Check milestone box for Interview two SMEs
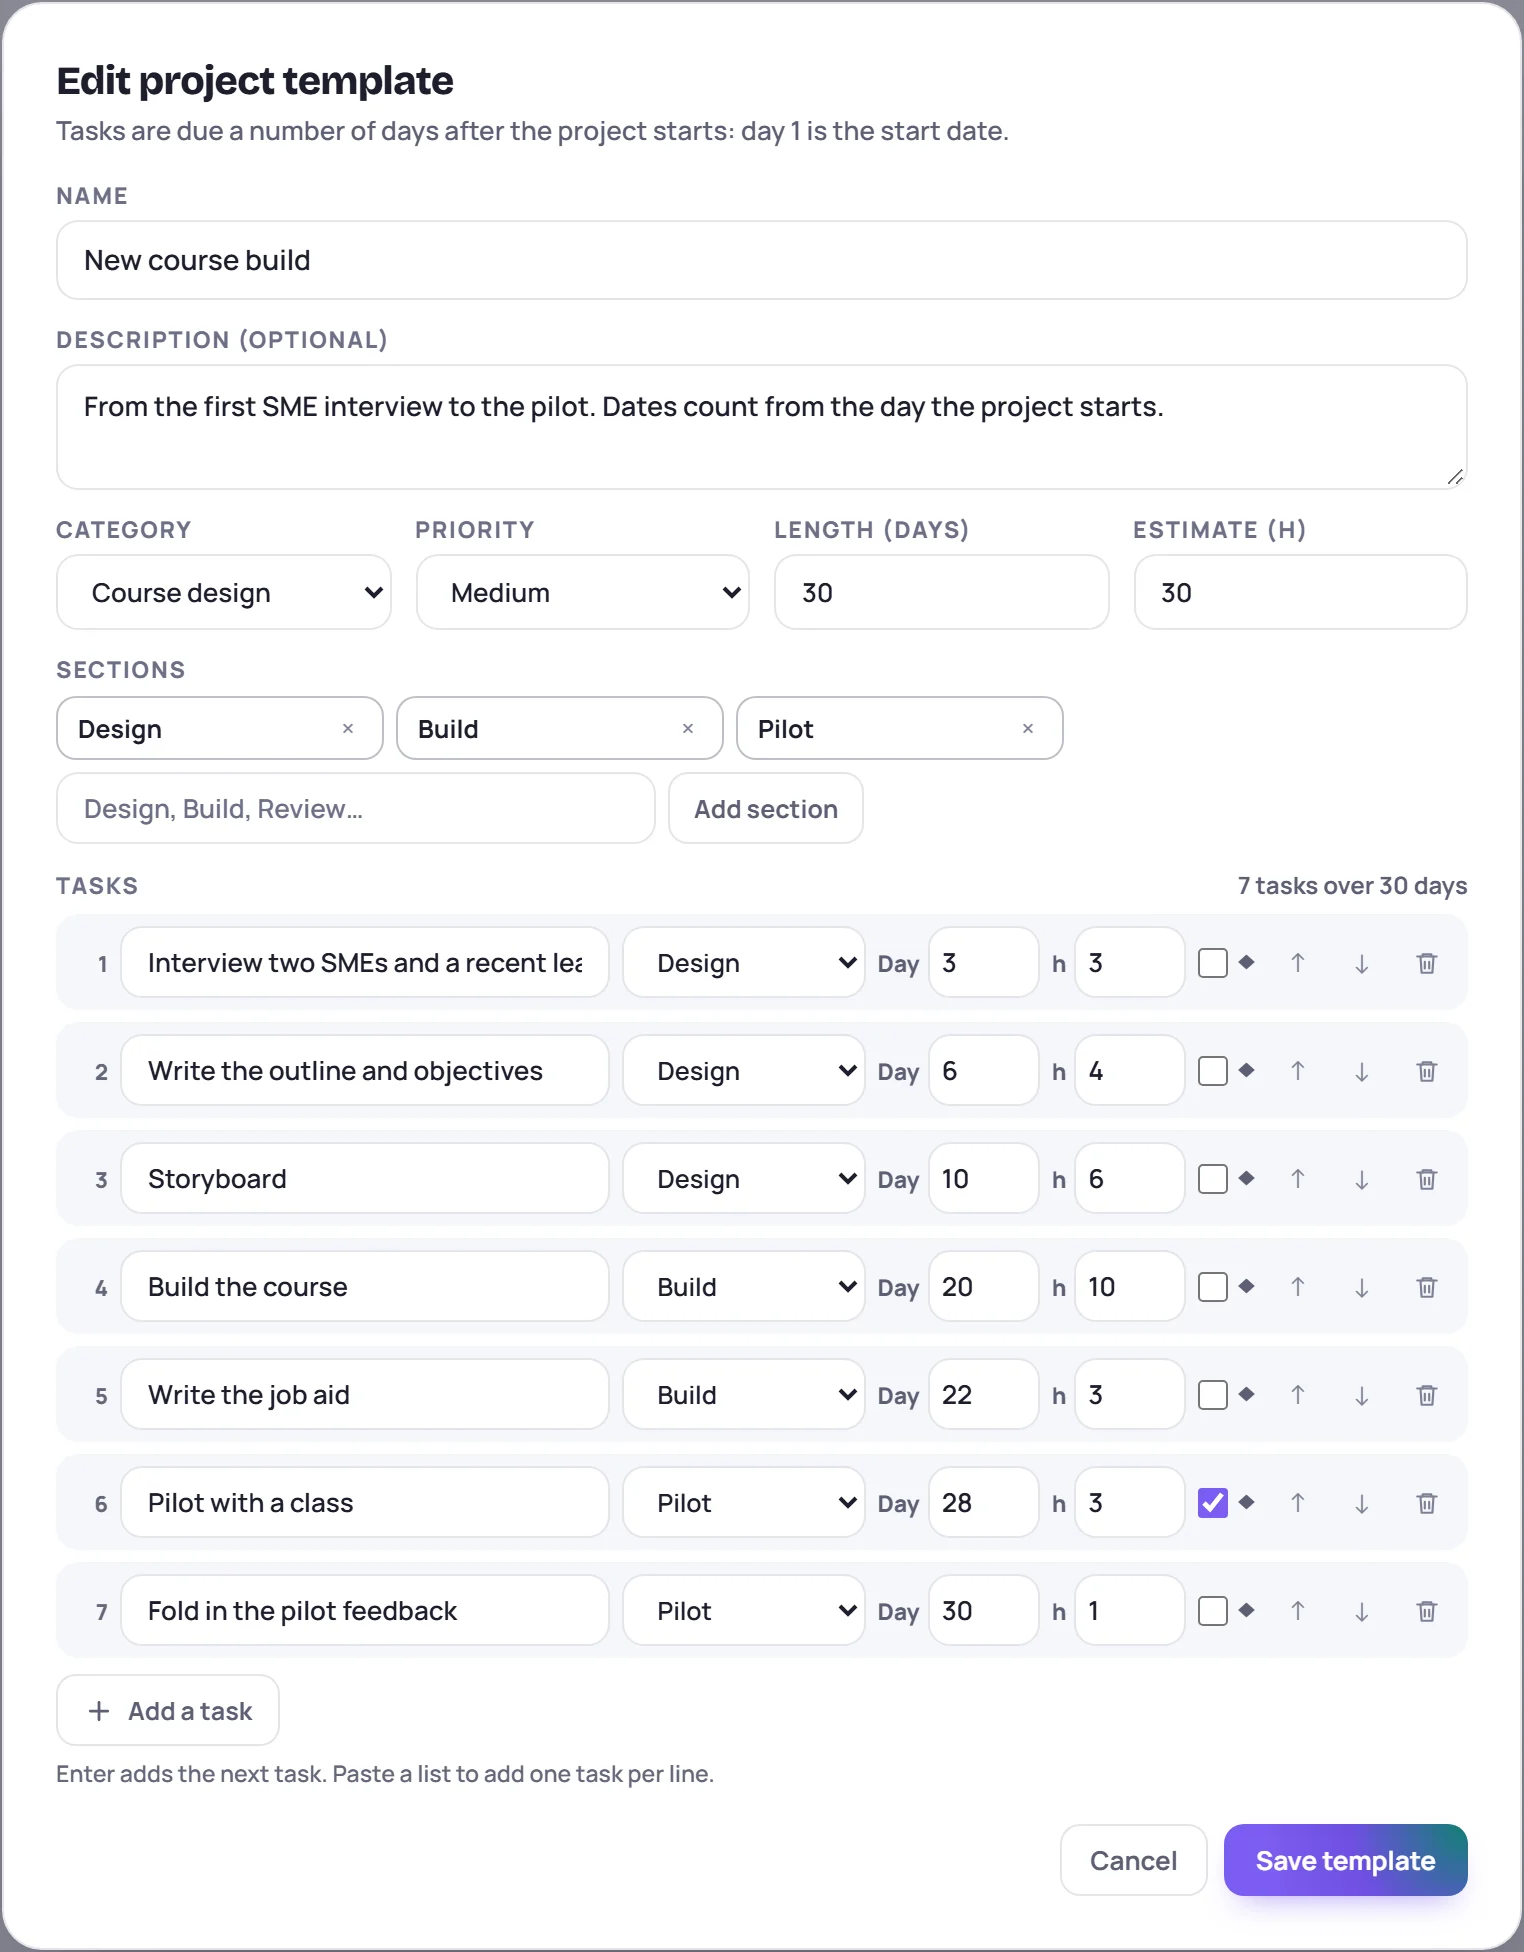This screenshot has height=1952, width=1524. pos(1213,963)
